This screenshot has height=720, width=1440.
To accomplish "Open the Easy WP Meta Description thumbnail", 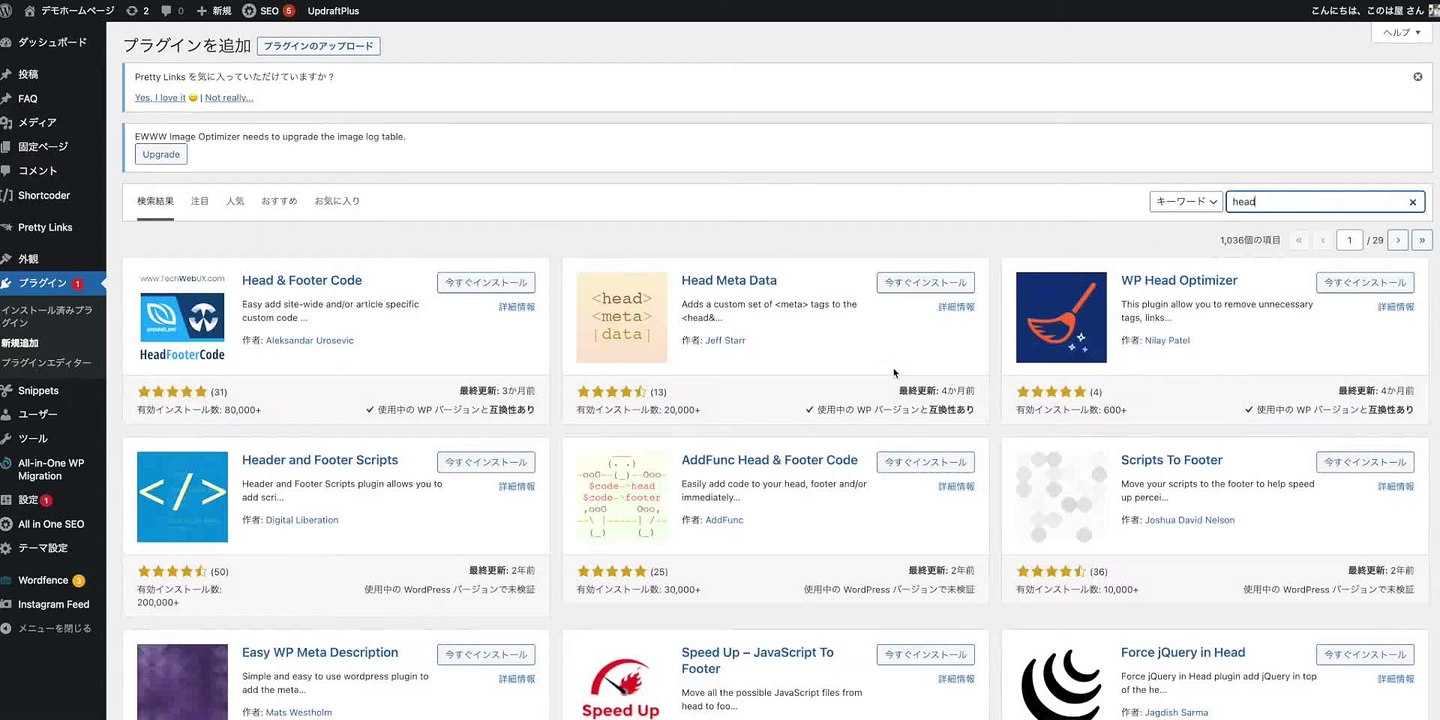I will [182, 682].
